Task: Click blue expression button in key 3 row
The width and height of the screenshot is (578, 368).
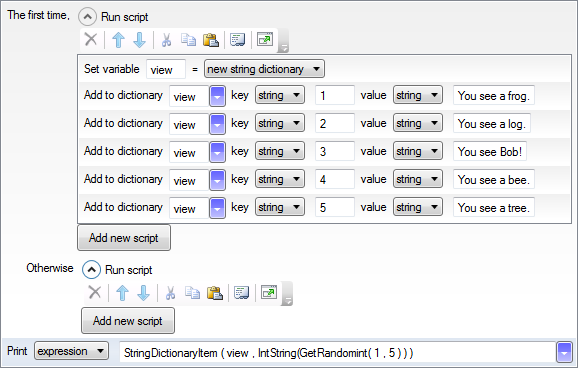Action: tap(217, 152)
